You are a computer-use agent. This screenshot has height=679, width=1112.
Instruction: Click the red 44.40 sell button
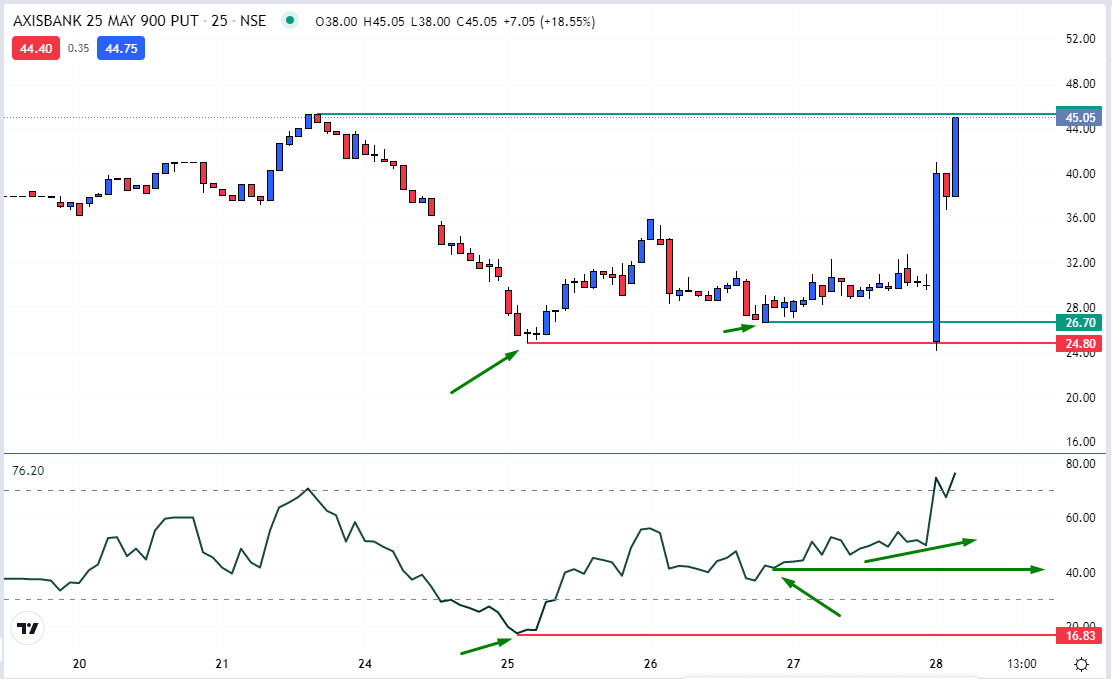pyautogui.click(x=36, y=48)
